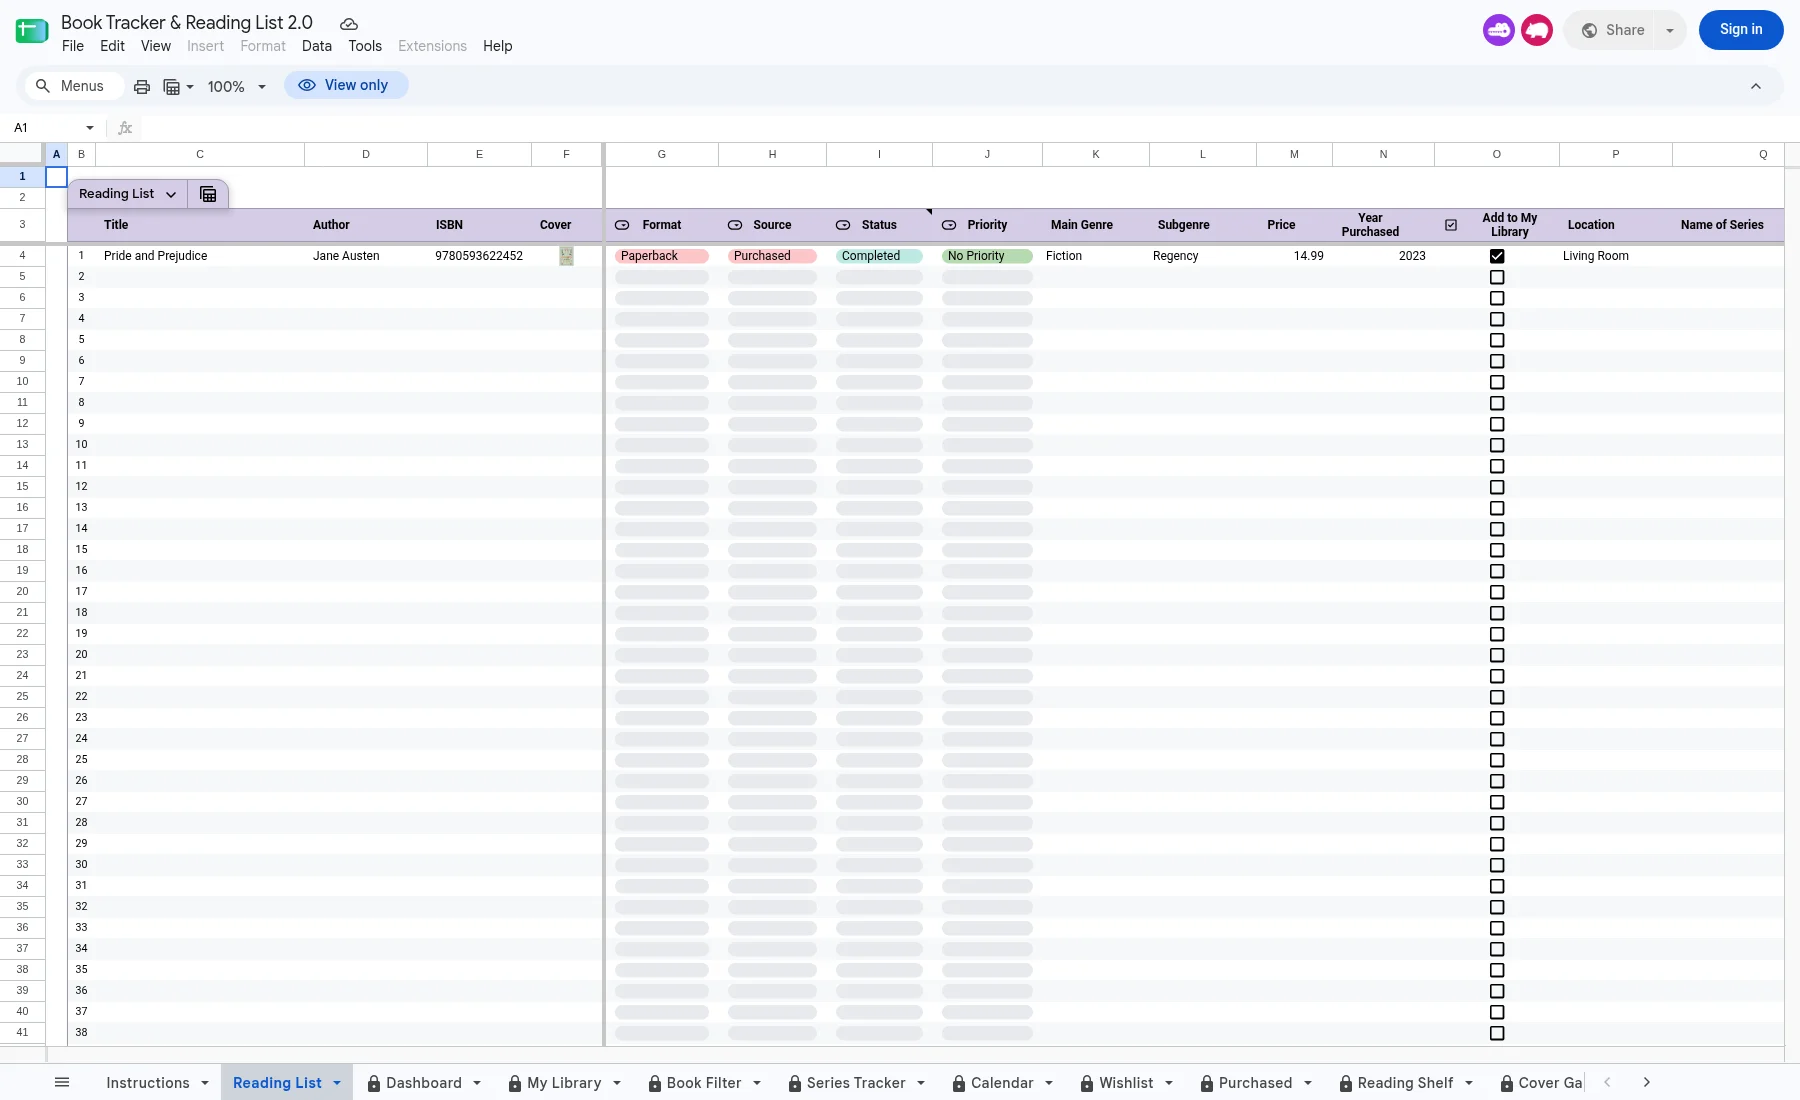The height and width of the screenshot is (1100, 1800).
Task: Open the all sheets list icon
Action: coord(62,1082)
